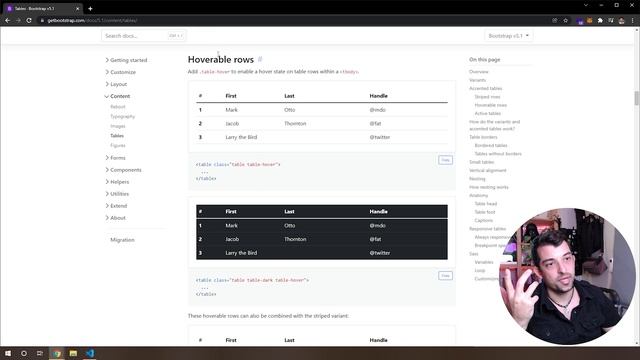Switch to Chrome in the taskbar

point(57,353)
